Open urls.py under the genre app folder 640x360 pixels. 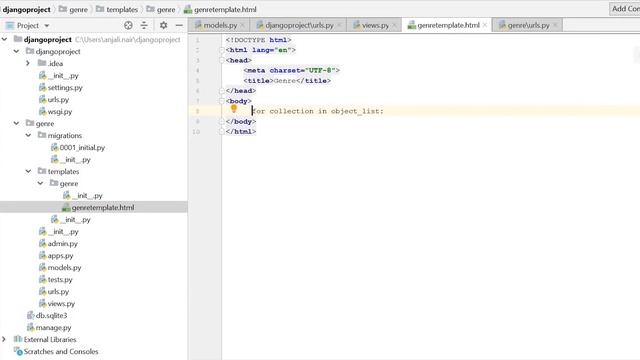click(58, 291)
